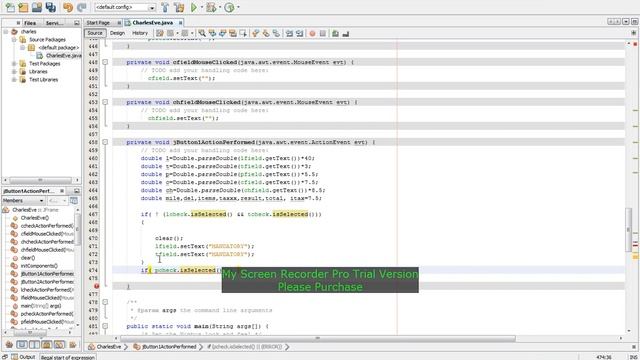
Task: Click the Next Bookmark icon
Action: (x=266, y=33)
